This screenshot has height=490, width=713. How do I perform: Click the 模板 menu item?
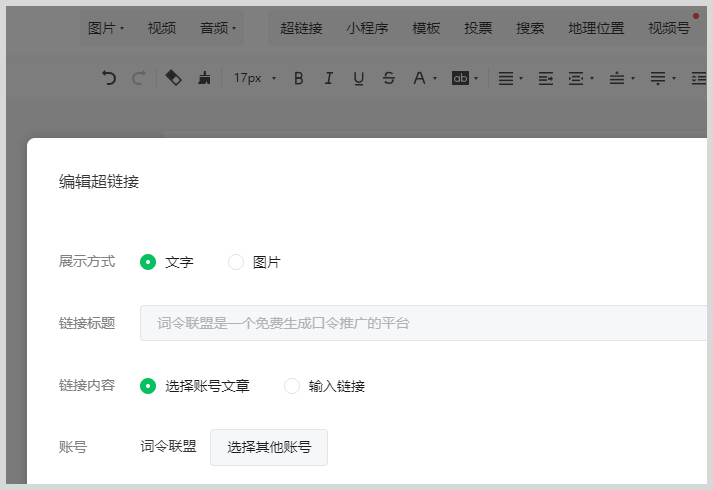click(426, 28)
